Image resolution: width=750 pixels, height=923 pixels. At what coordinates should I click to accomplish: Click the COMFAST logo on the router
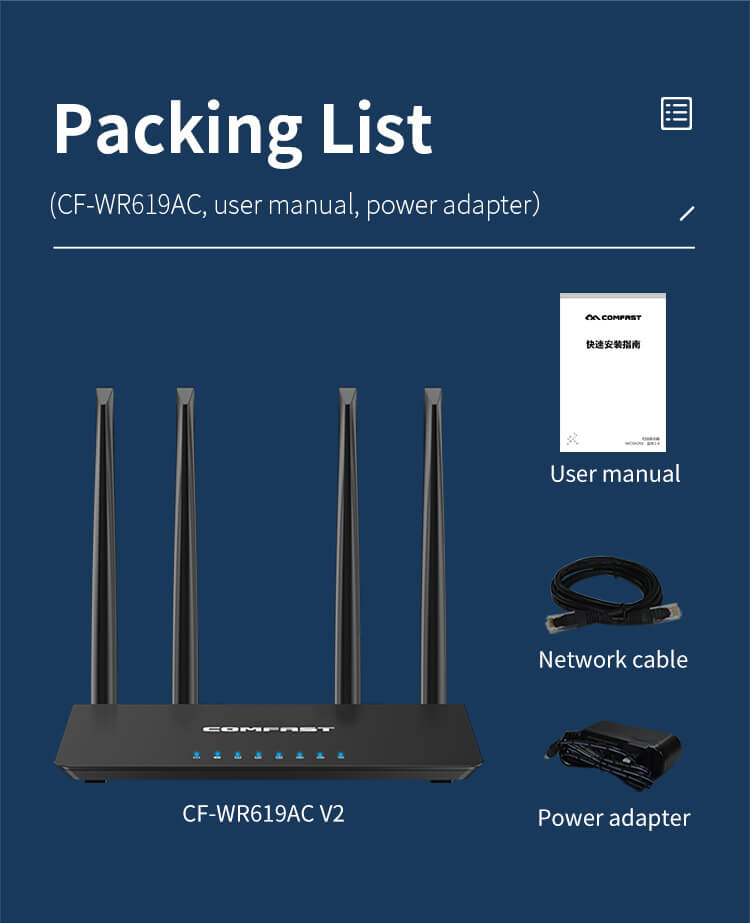click(268, 729)
